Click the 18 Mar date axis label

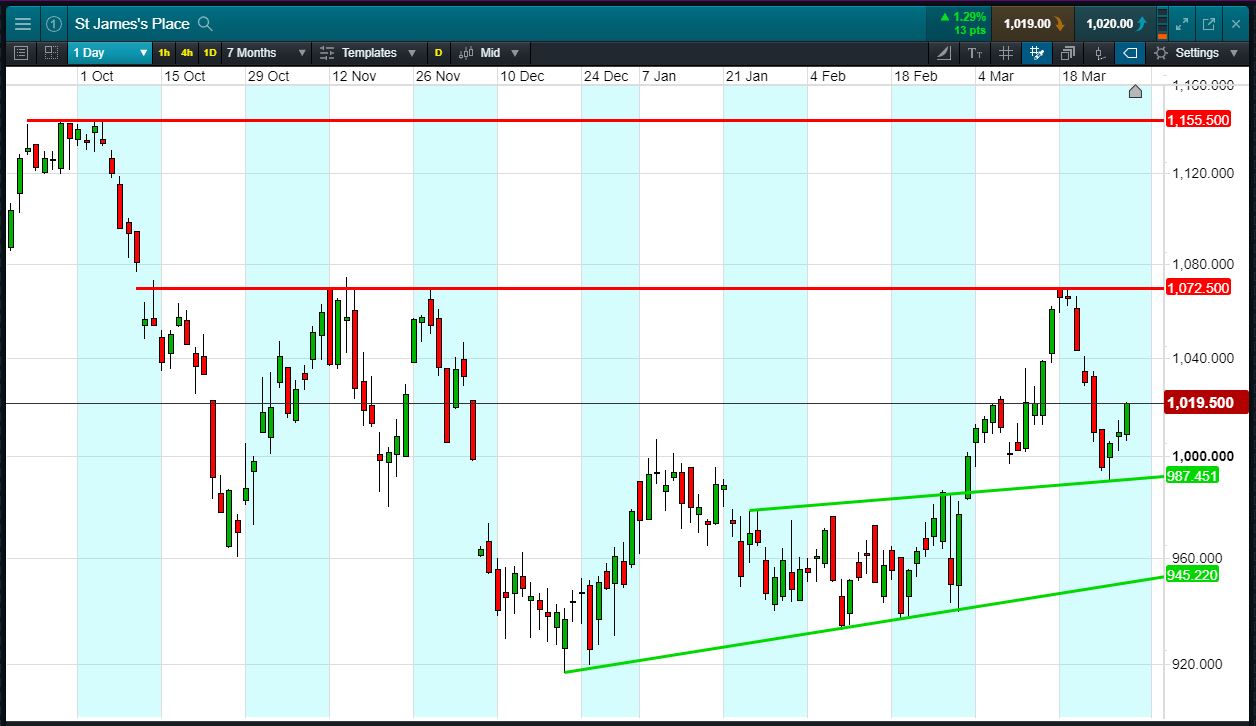point(1084,76)
